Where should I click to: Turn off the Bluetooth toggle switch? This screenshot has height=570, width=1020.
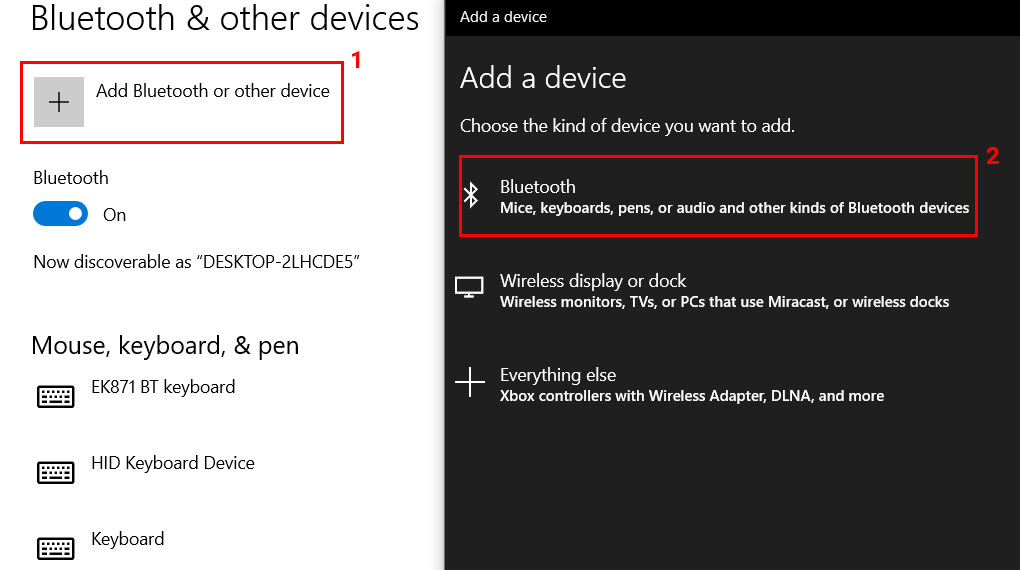[x=60, y=214]
